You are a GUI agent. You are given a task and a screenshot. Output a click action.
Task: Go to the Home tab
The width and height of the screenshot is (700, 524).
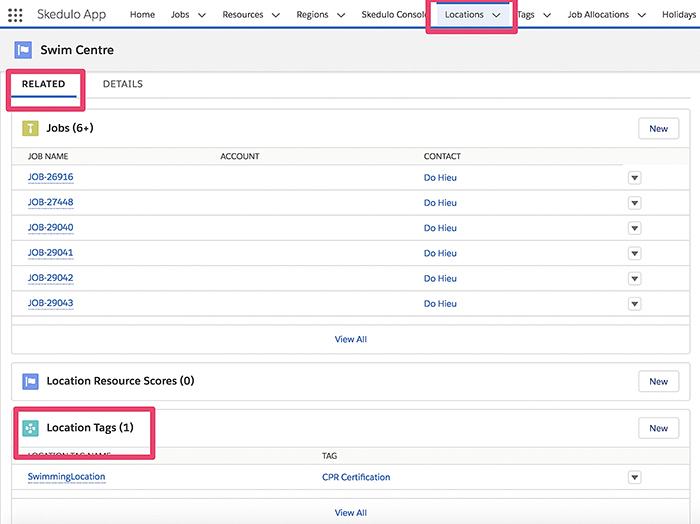(142, 15)
